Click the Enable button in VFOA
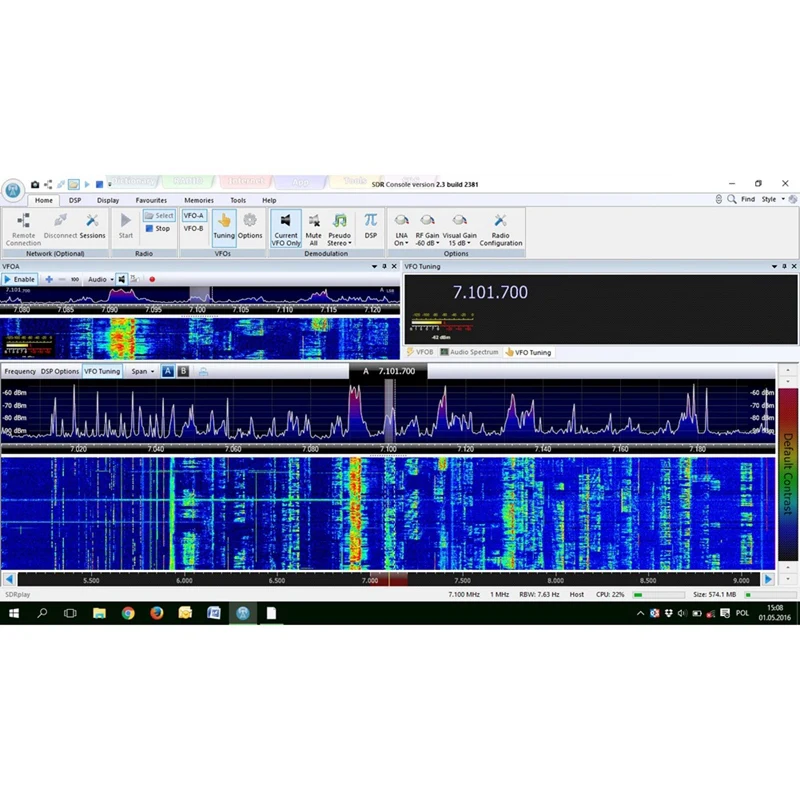This screenshot has width=800, height=800. pos(19,280)
